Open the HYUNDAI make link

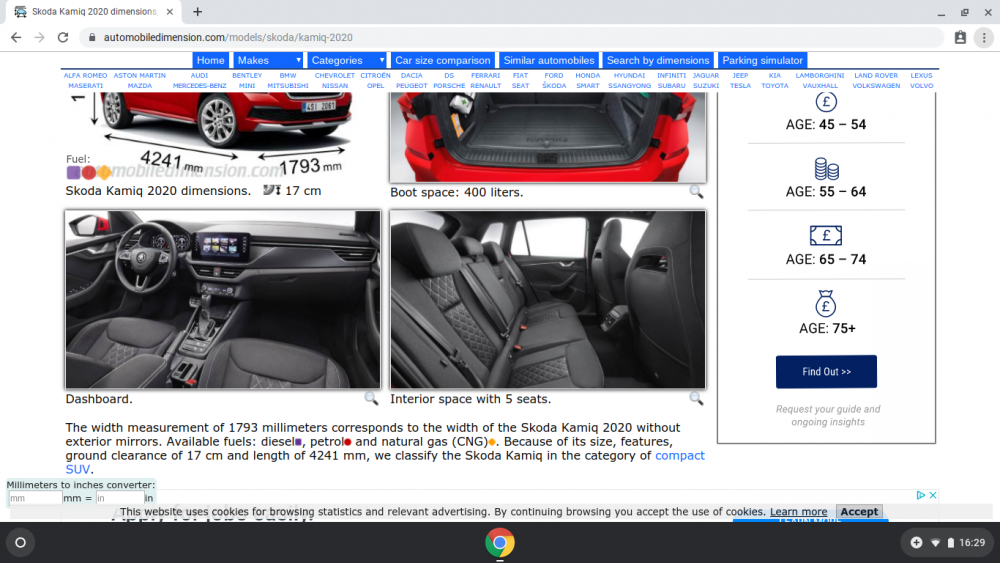(629, 75)
